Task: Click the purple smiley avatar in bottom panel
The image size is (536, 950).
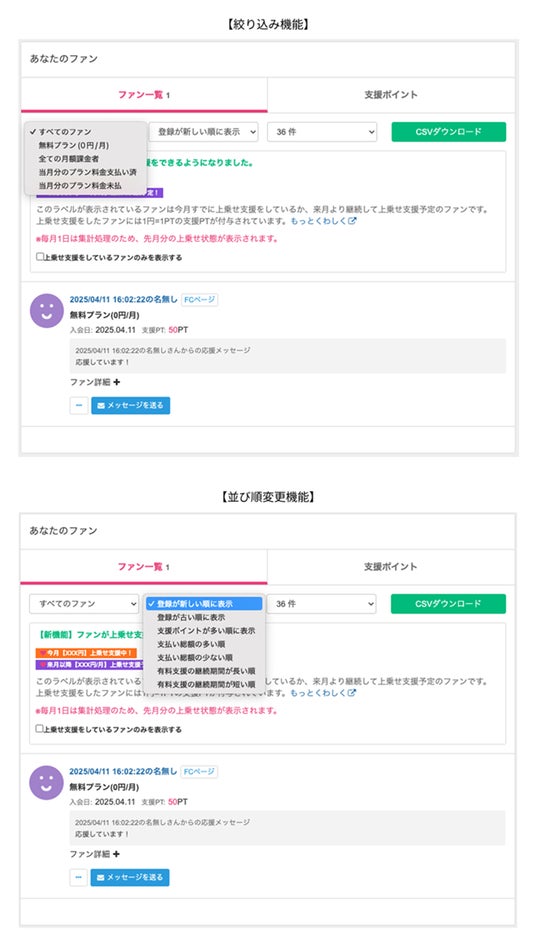Action: pyautogui.click(x=47, y=783)
